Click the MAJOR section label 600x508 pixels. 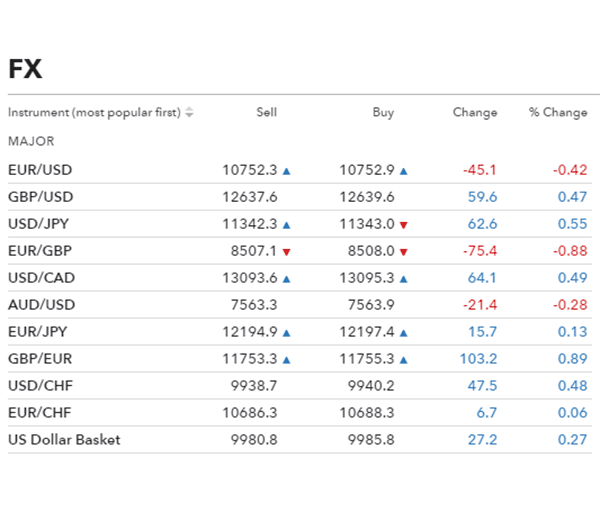(x=31, y=142)
